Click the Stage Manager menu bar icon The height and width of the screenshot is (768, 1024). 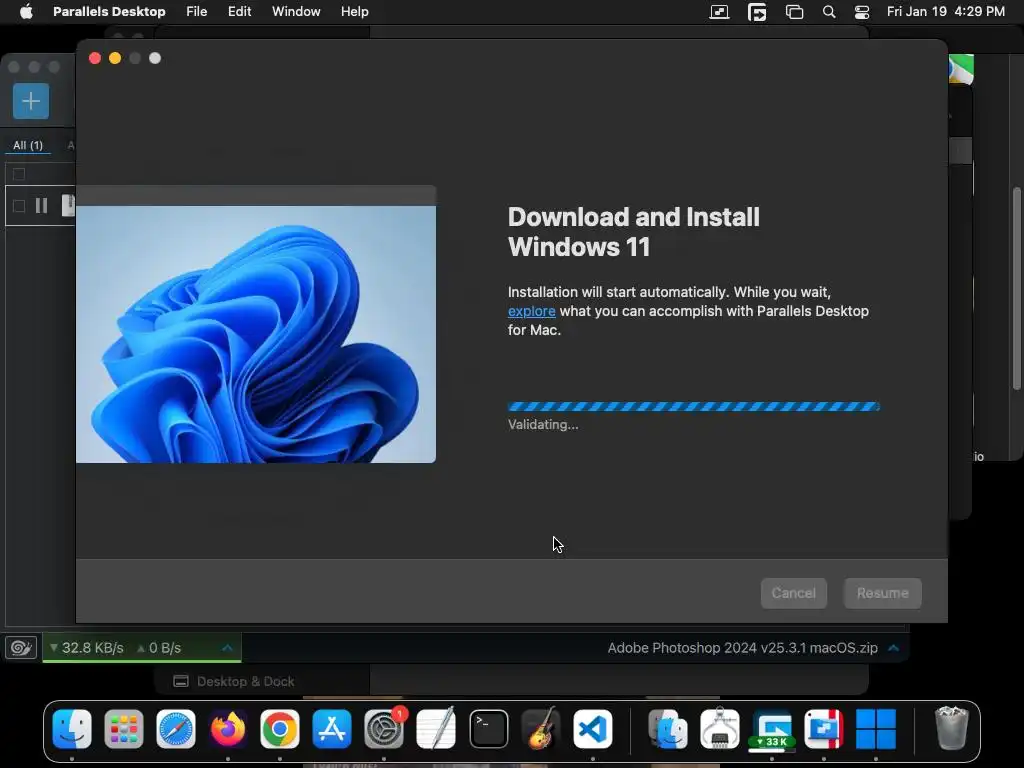pos(794,12)
